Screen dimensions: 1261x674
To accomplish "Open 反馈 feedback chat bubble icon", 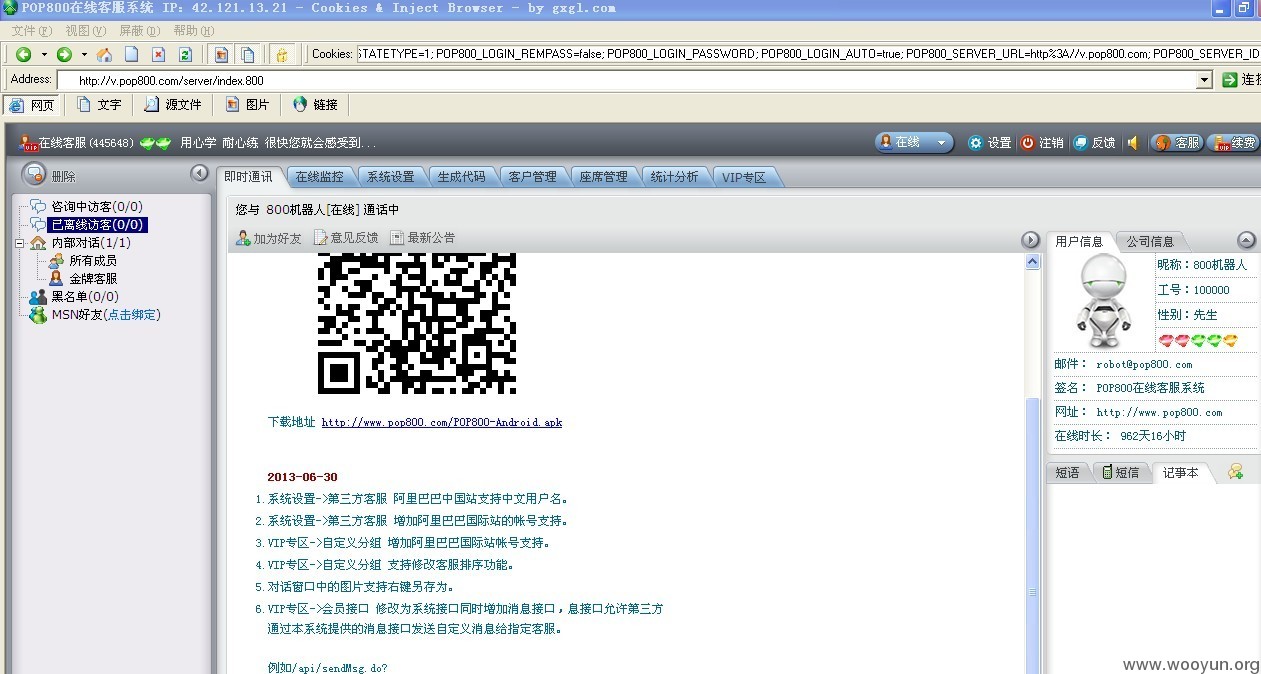I will [1081, 143].
